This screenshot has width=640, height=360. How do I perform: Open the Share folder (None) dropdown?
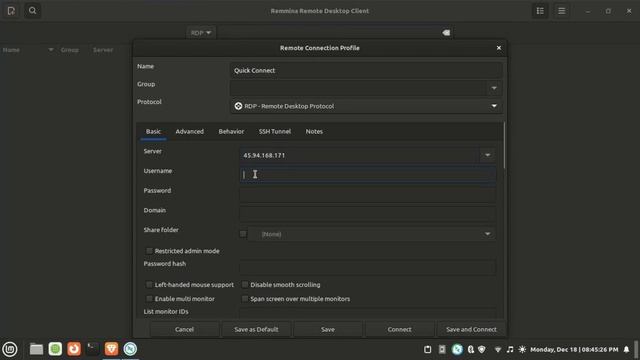tap(372, 234)
